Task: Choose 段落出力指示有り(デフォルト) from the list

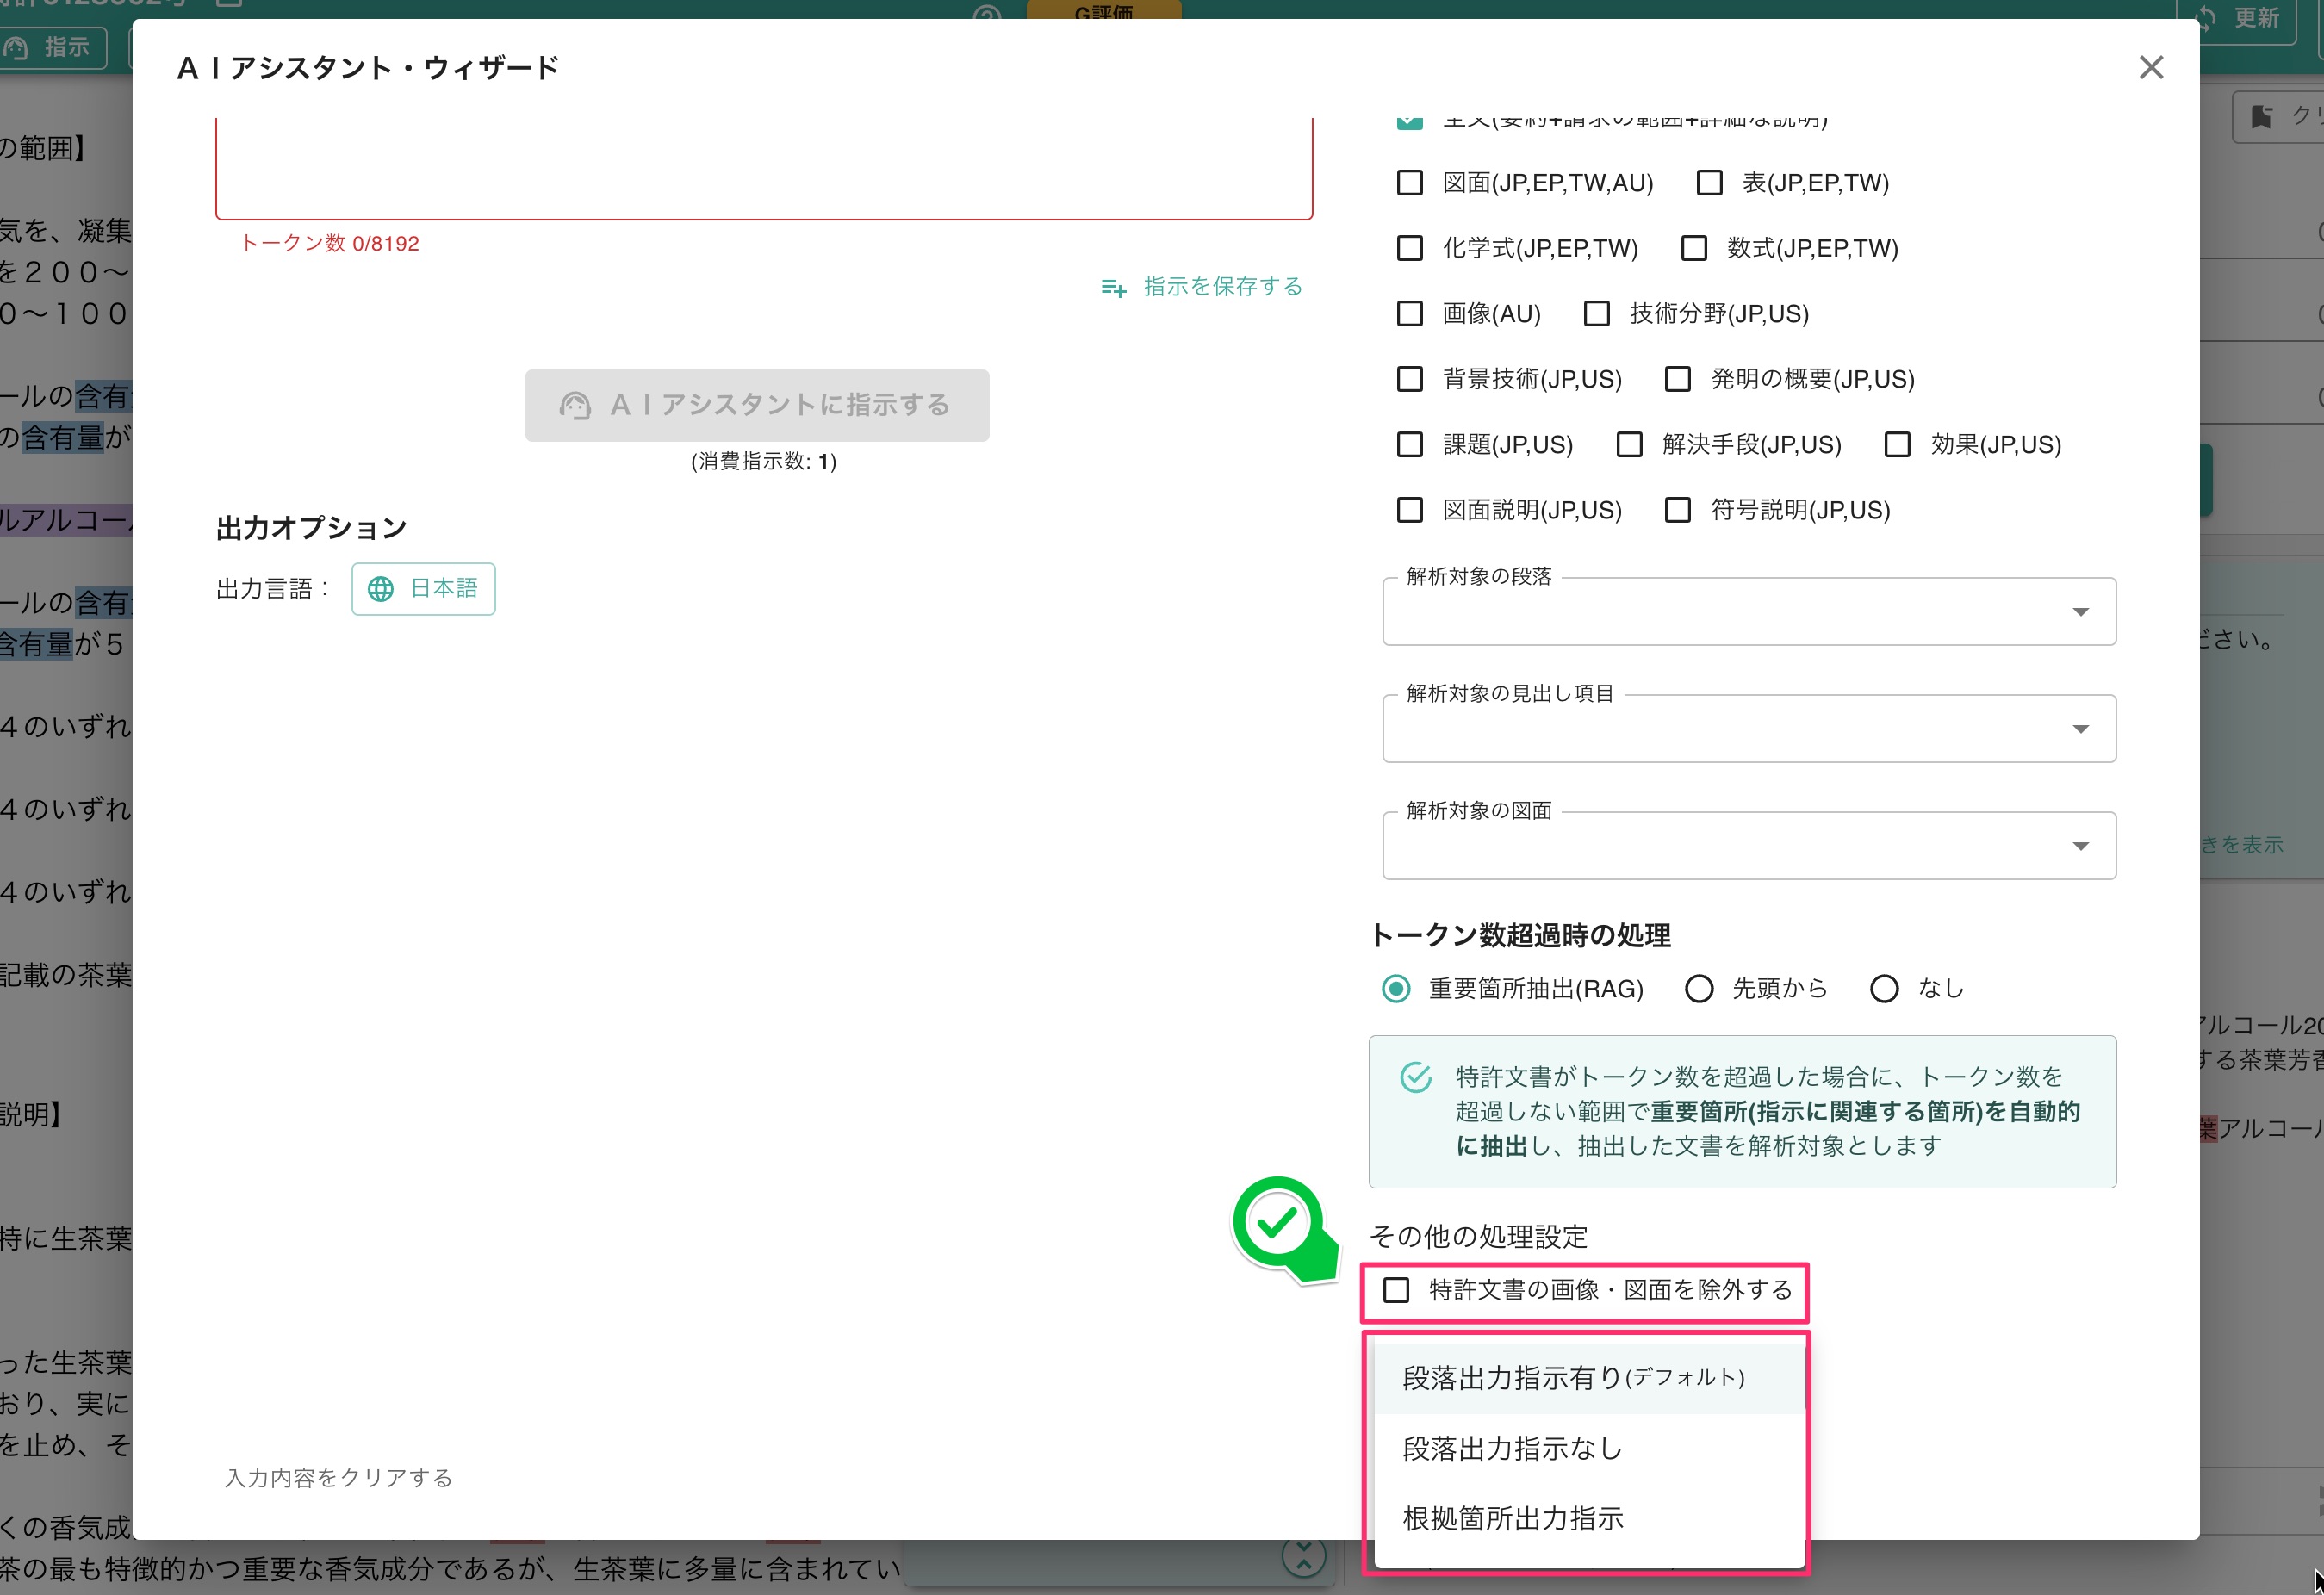Action: click(1589, 1378)
